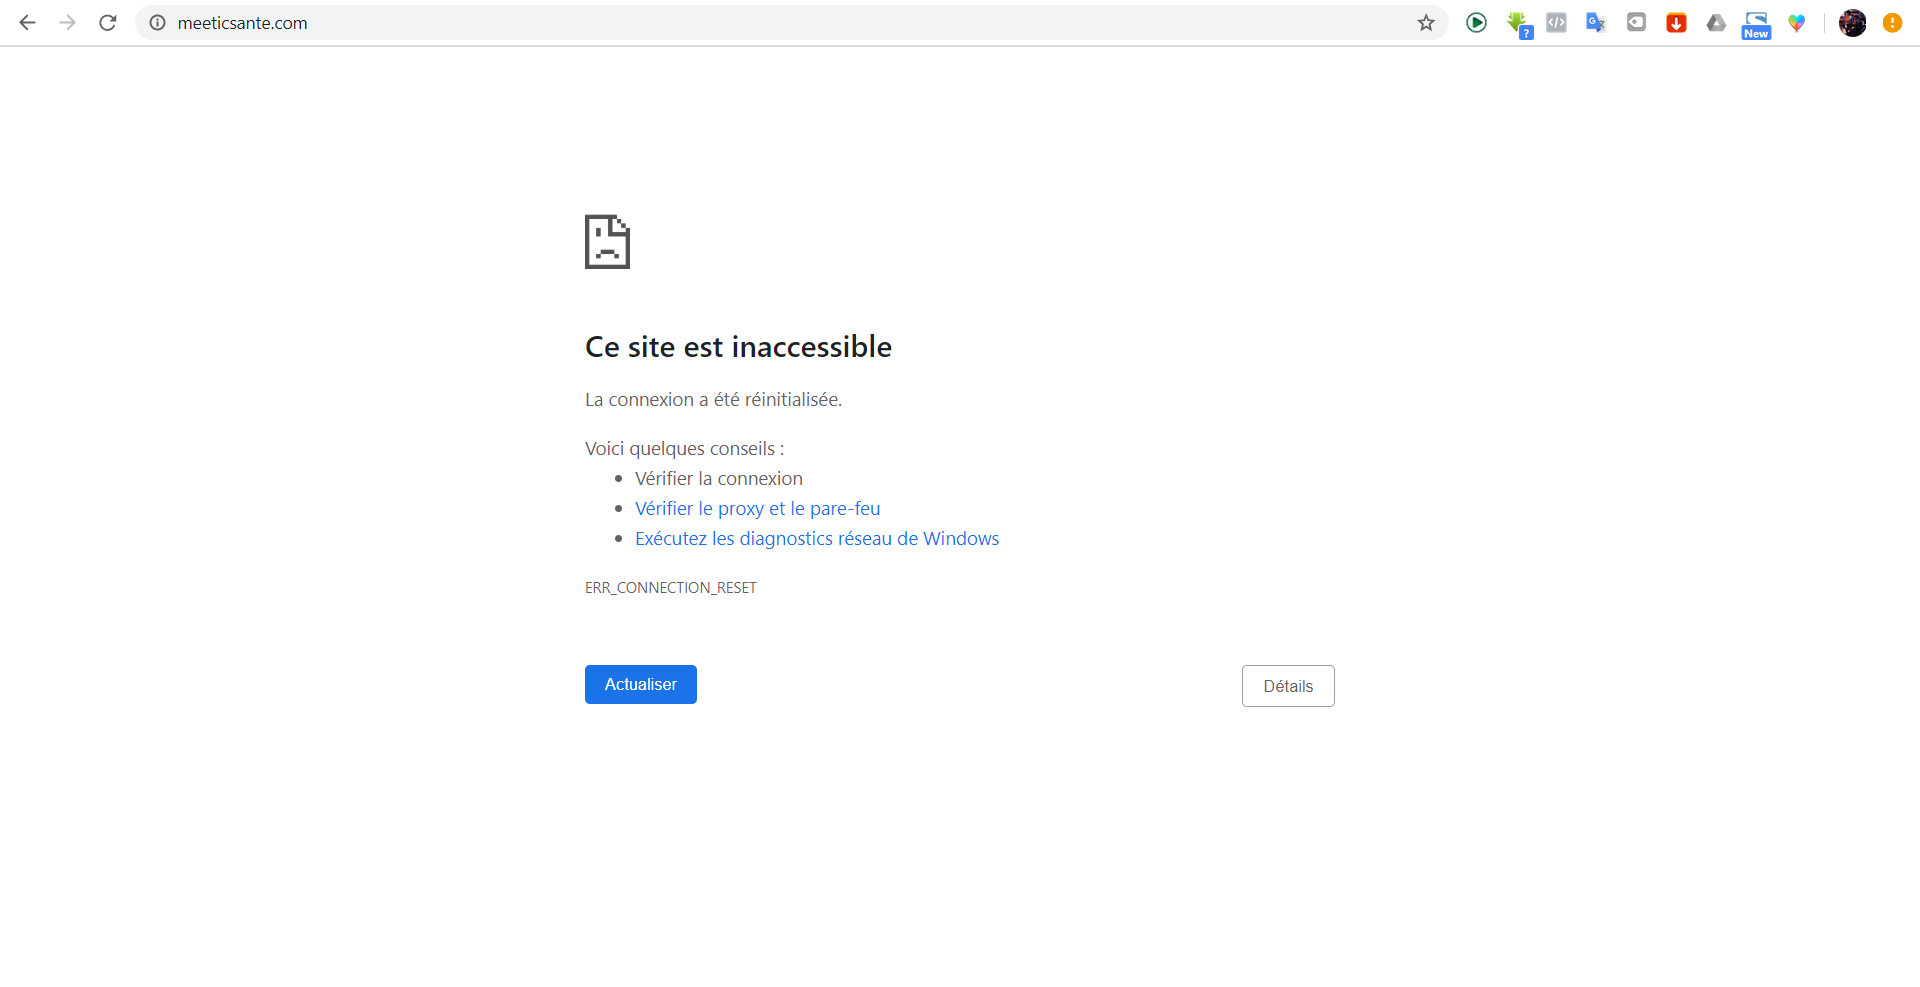Open the user profile avatar
Screen dimensions: 1920x987
click(1852, 22)
